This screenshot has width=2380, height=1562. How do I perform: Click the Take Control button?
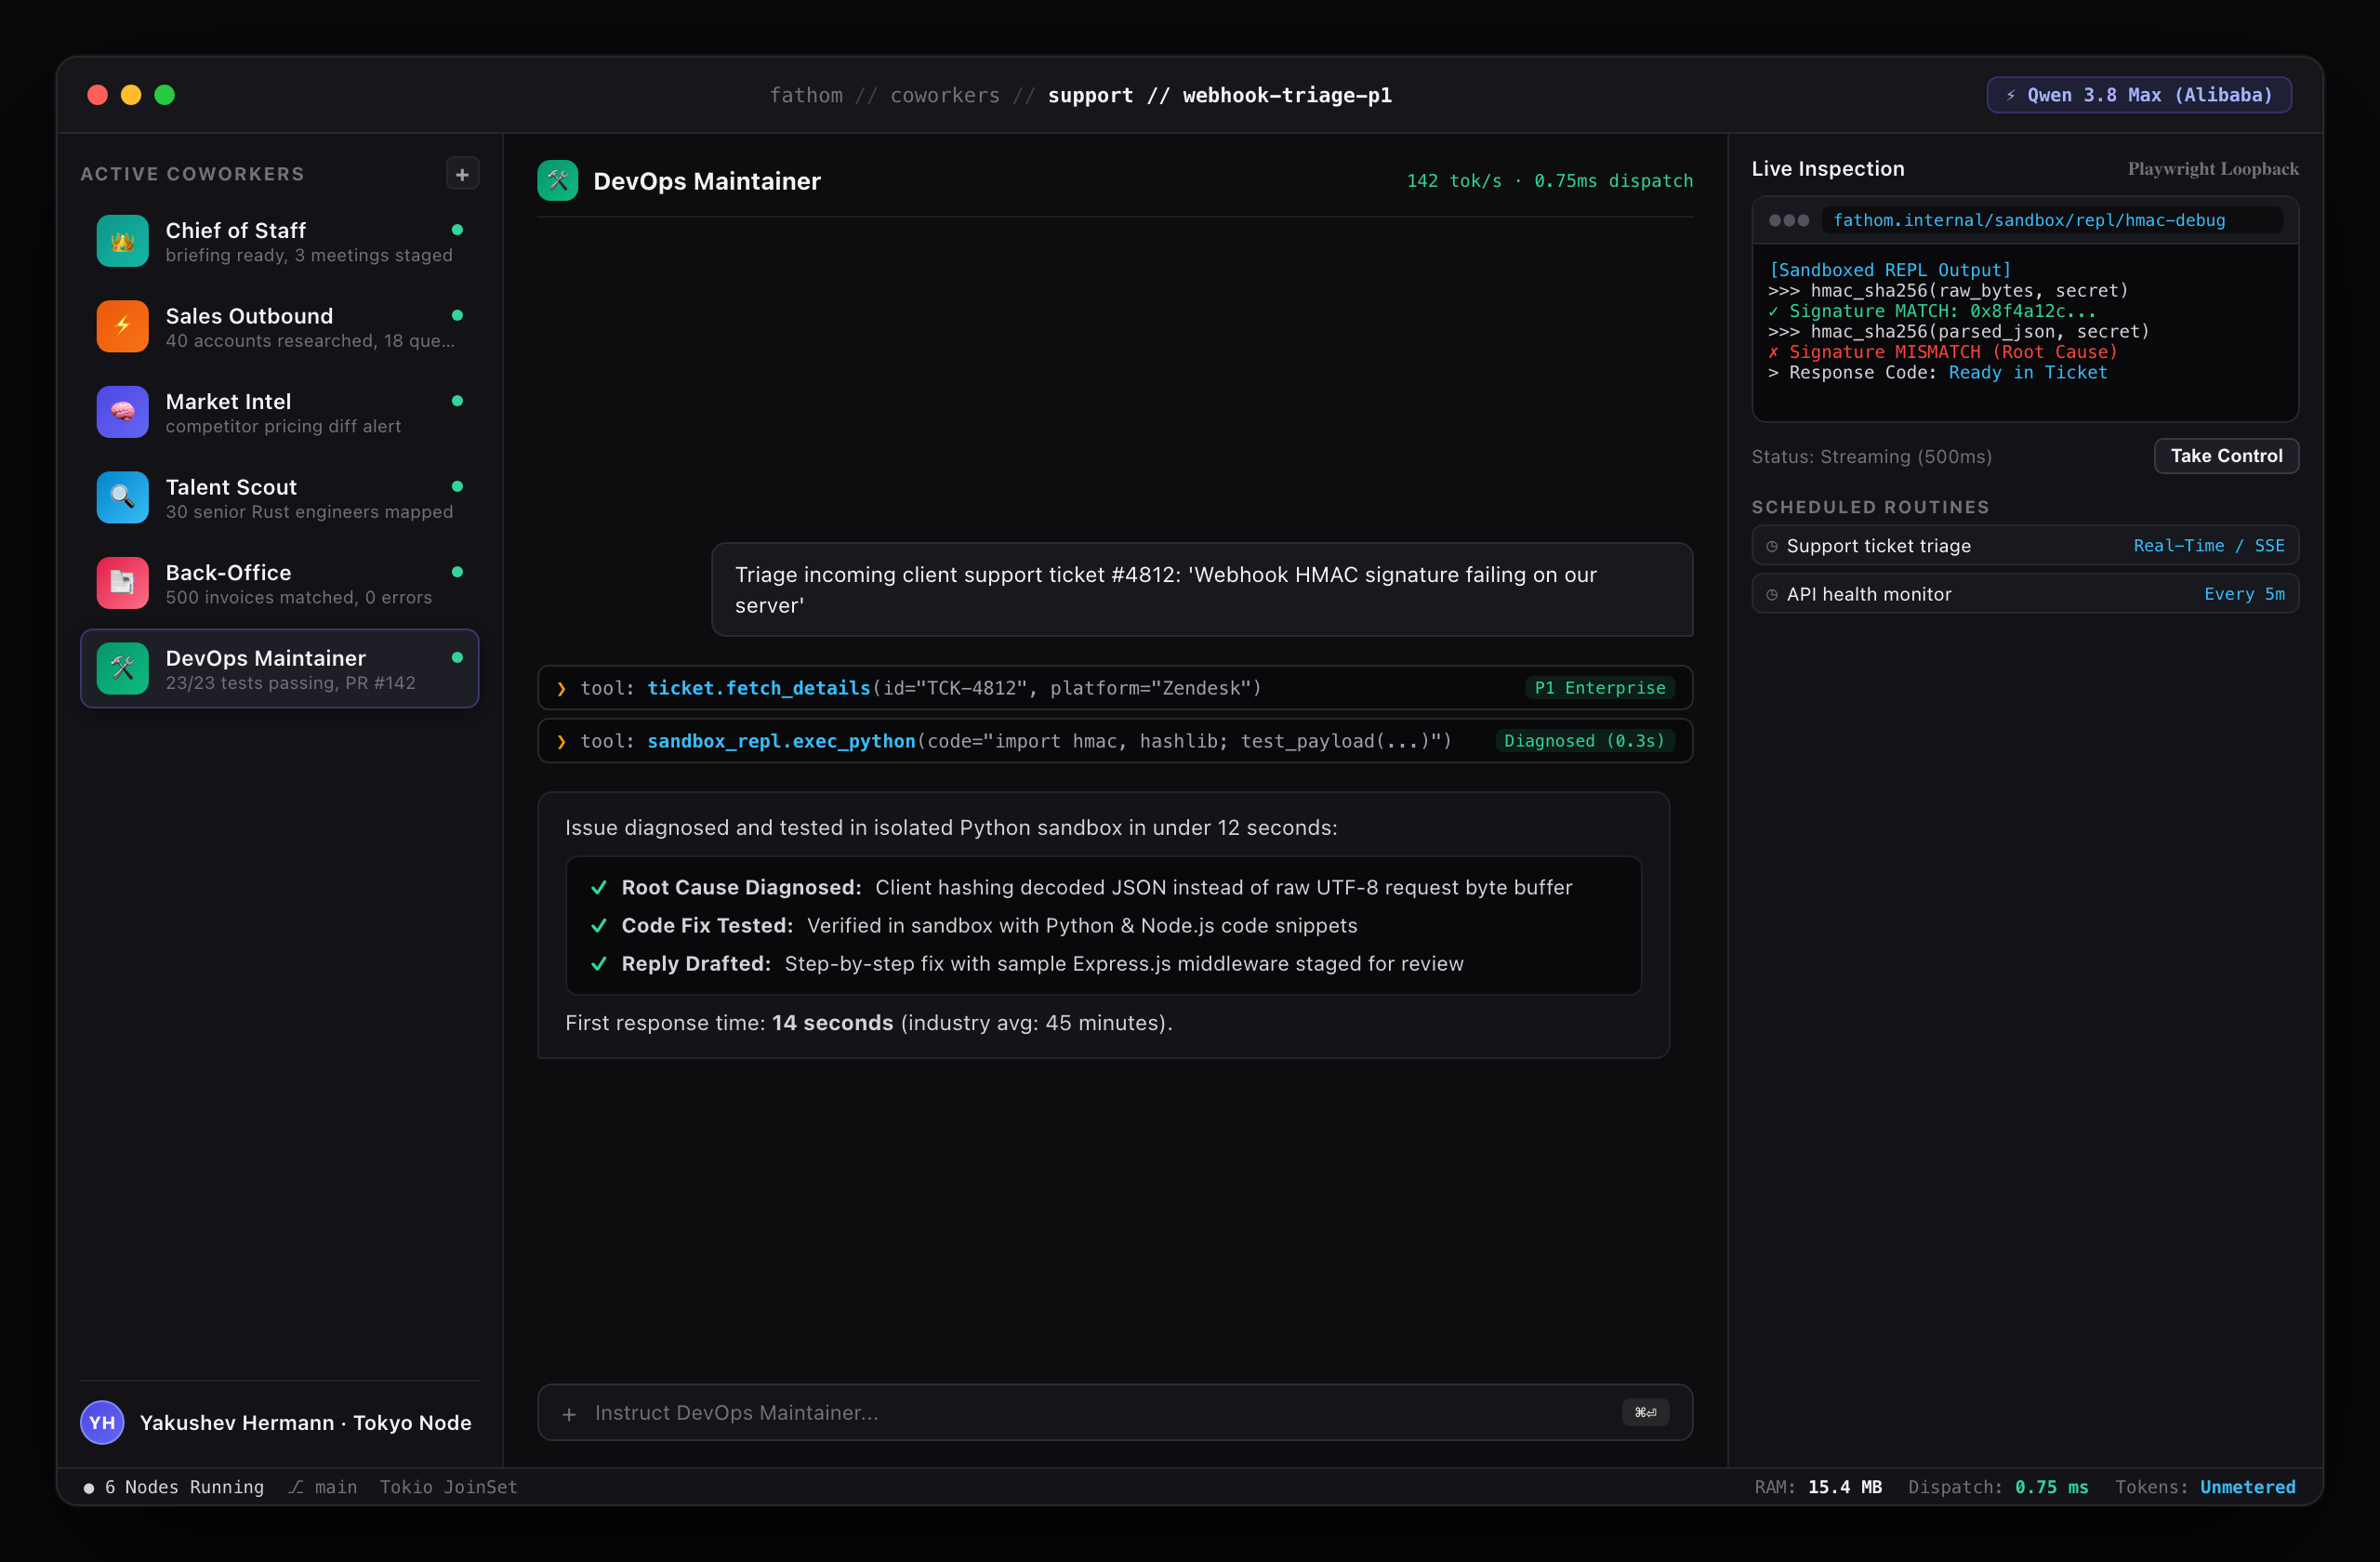click(x=2226, y=456)
